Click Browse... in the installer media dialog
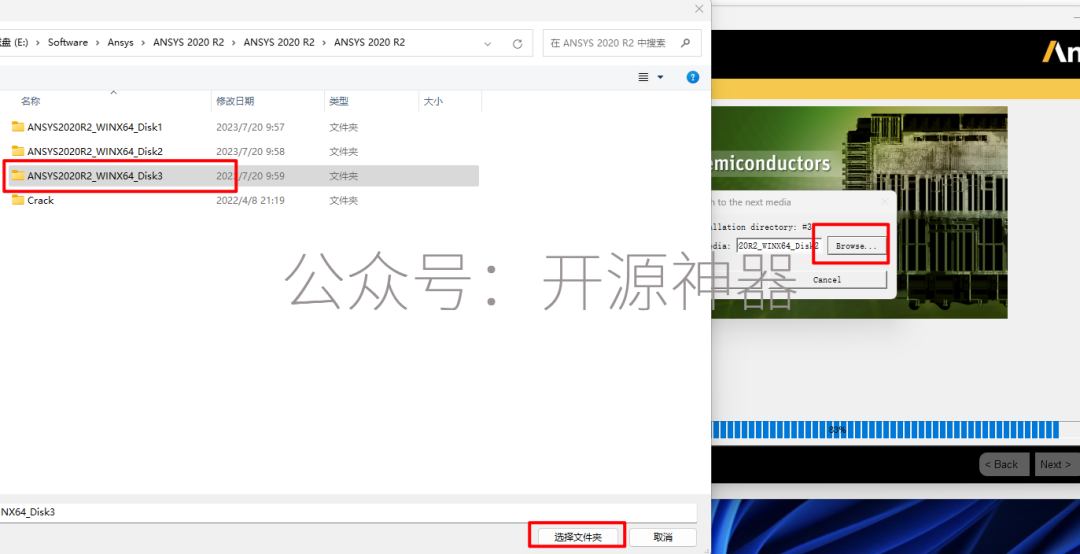The height and width of the screenshot is (554, 1080). [856, 245]
